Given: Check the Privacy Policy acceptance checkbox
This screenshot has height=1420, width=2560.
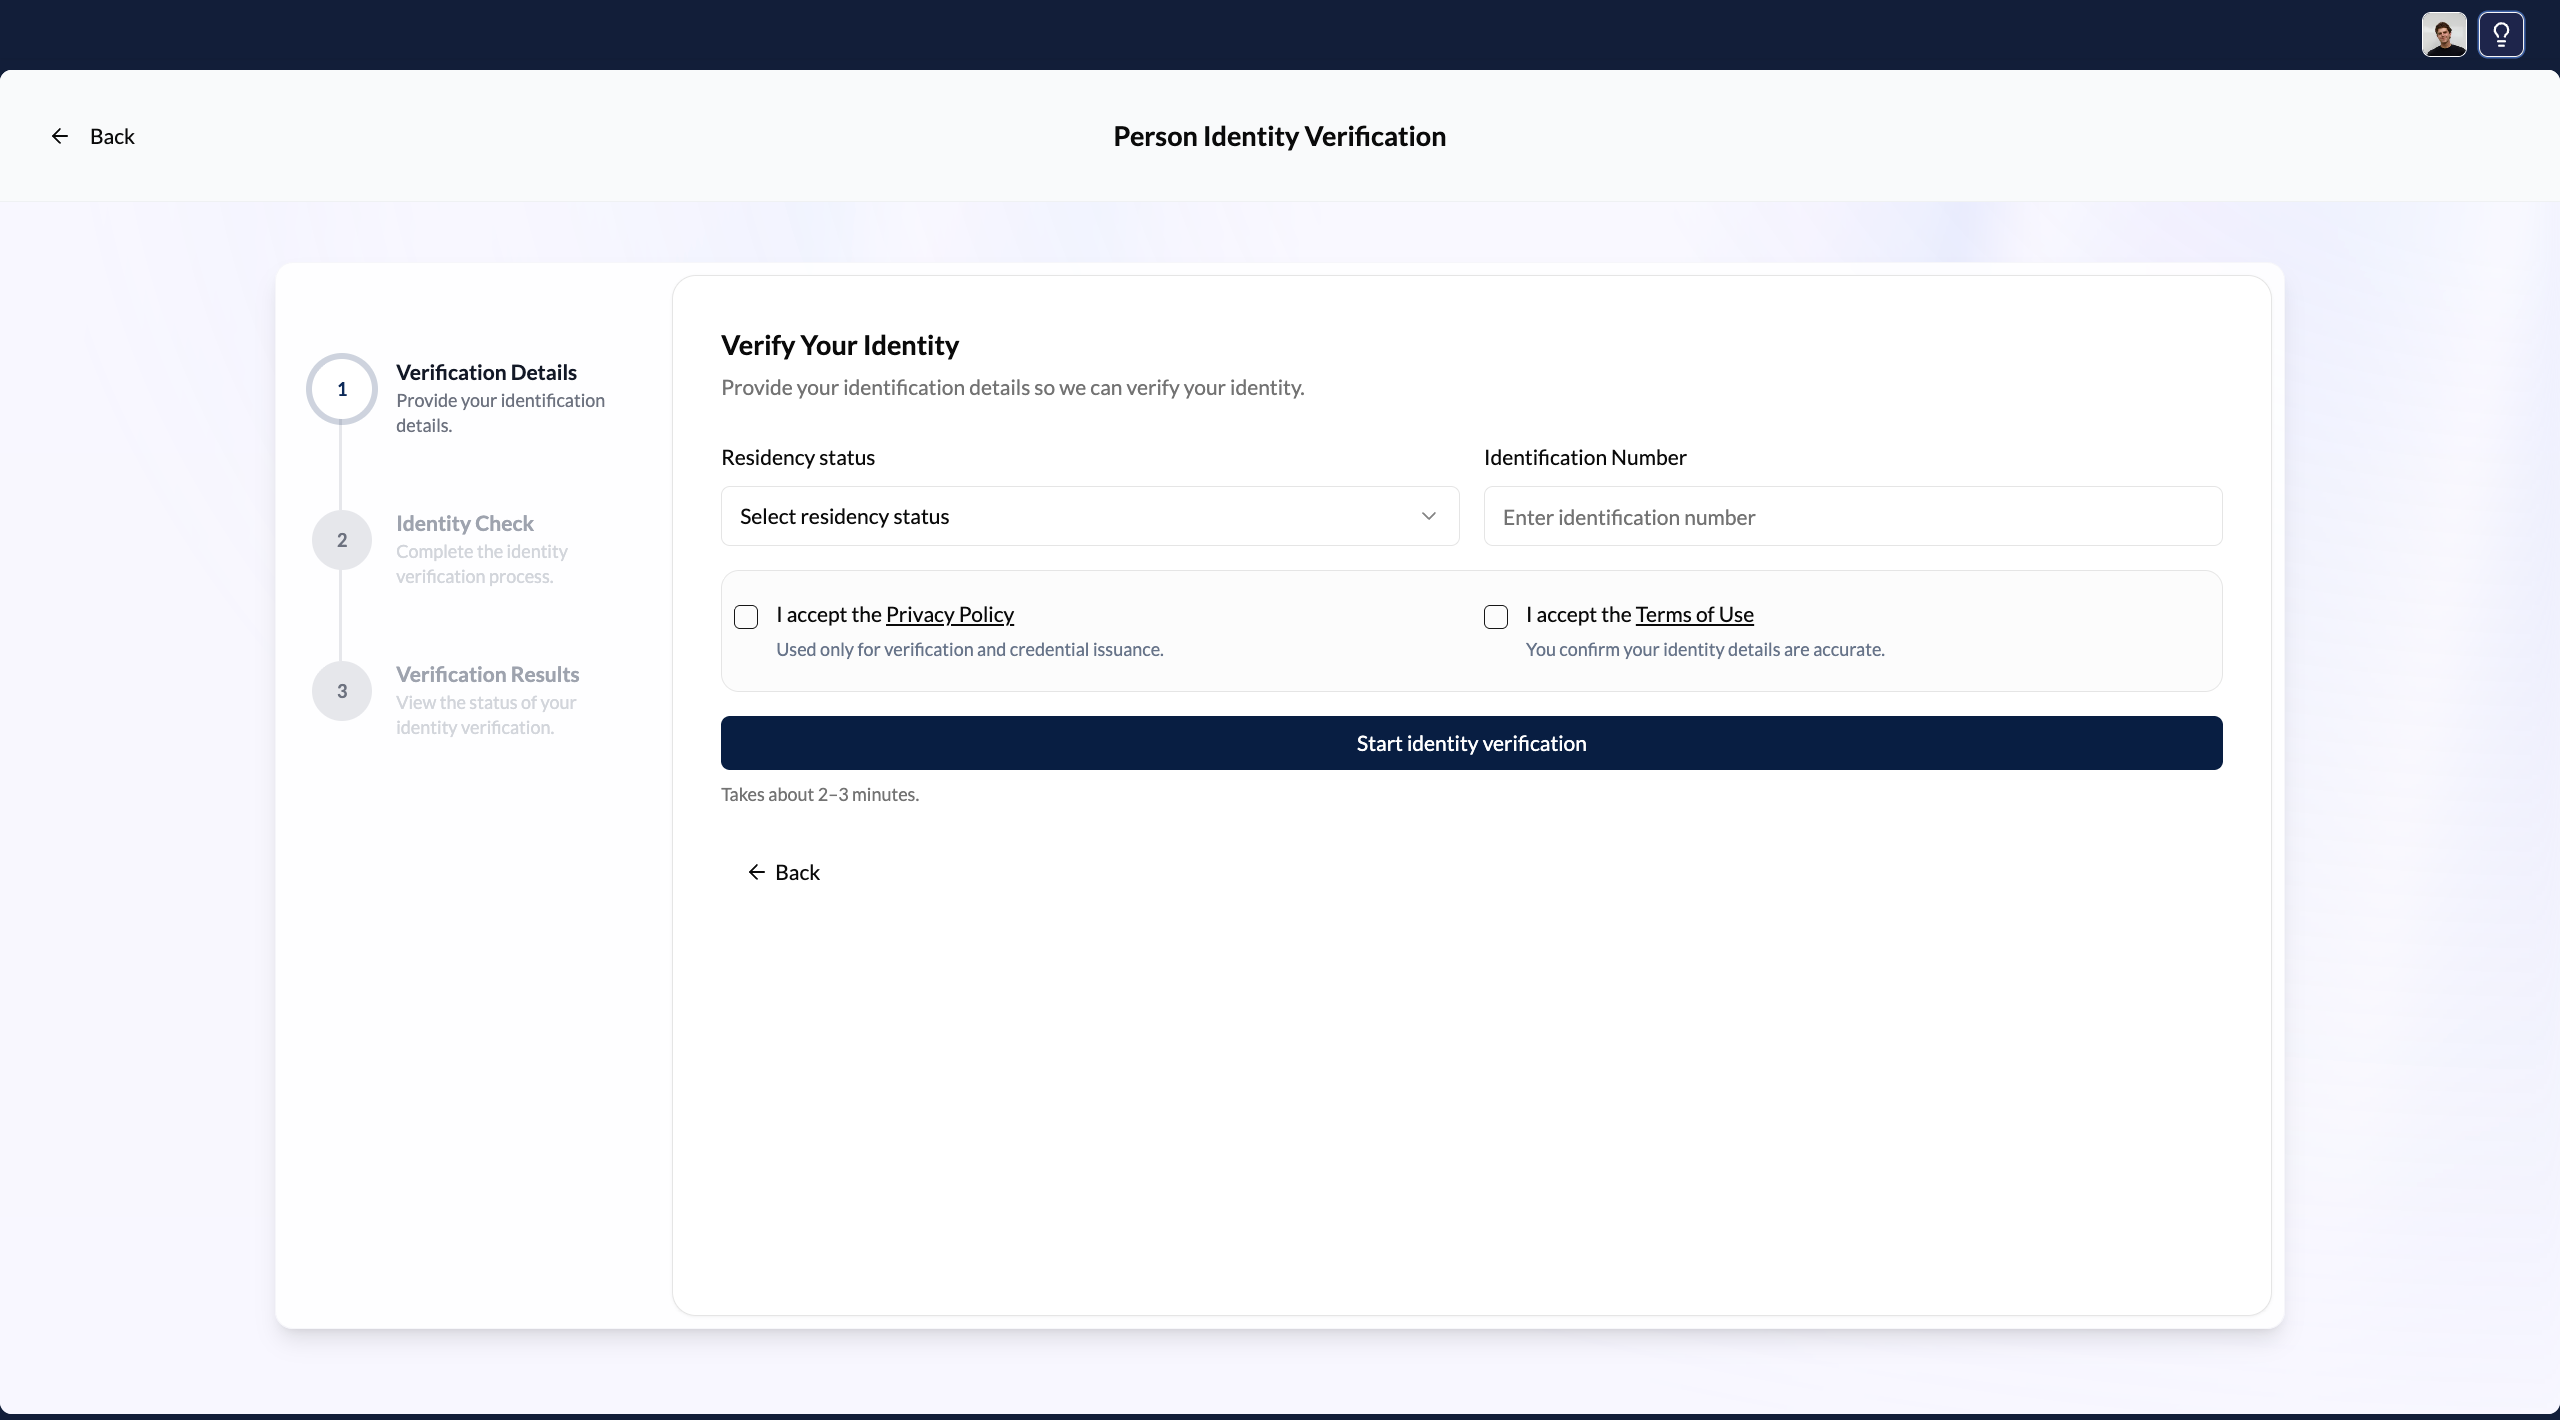Looking at the screenshot, I should (x=746, y=617).
